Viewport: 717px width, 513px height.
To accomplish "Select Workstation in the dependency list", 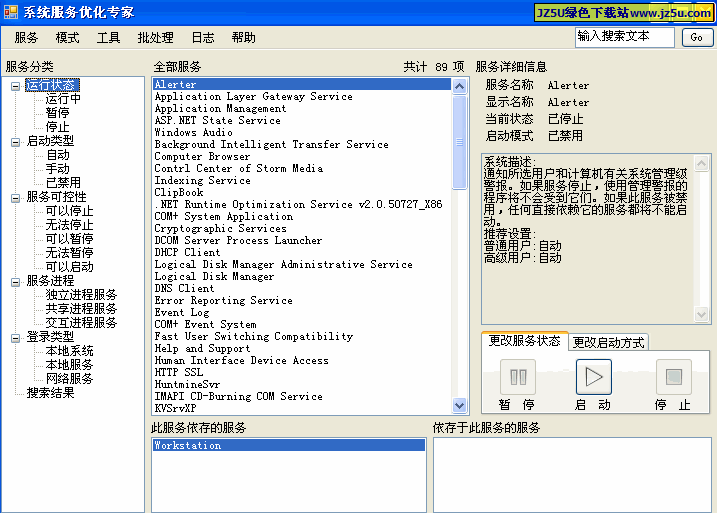I will point(289,445).
